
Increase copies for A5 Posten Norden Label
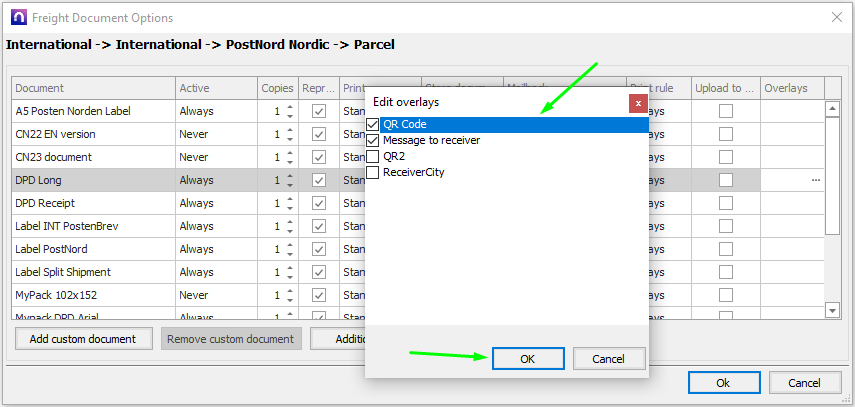click(290, 107)
